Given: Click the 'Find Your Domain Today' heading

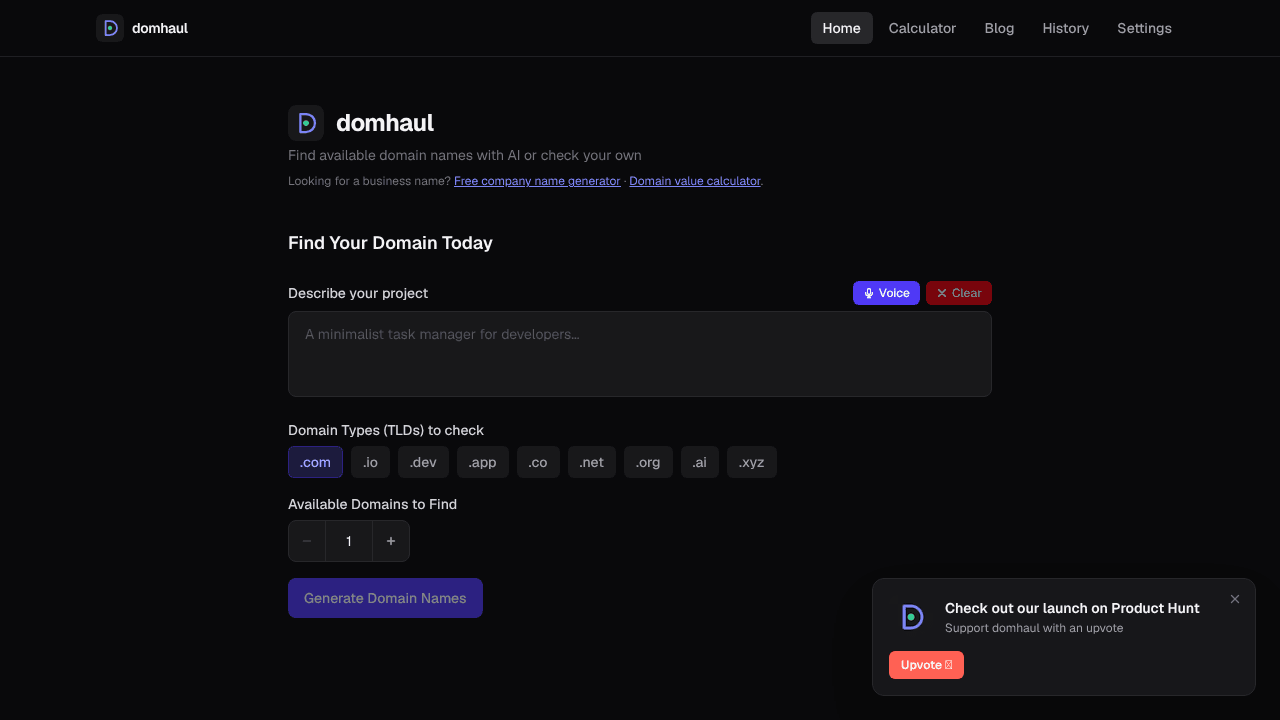Looking at the screenshot, I should click(390, 243).
